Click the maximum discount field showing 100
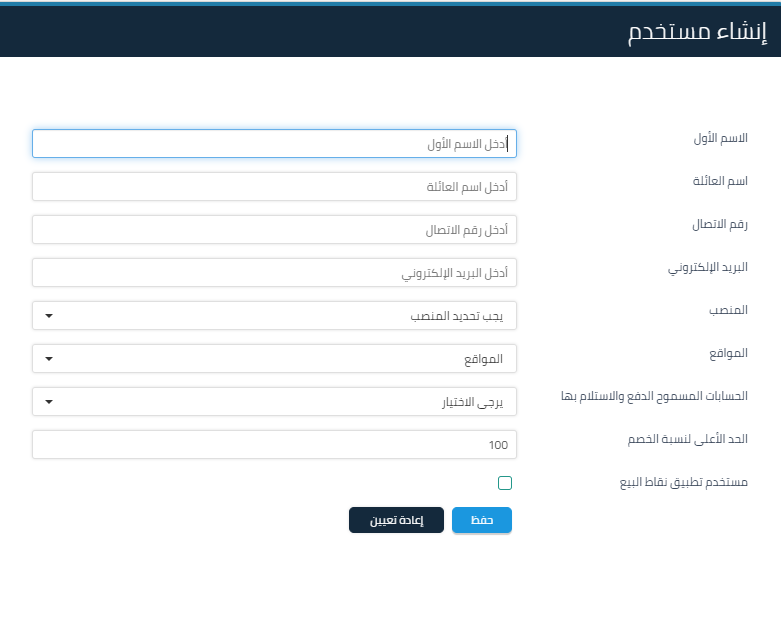The height and width of the screenshot is (628, 781). click(x=274, y=445)
